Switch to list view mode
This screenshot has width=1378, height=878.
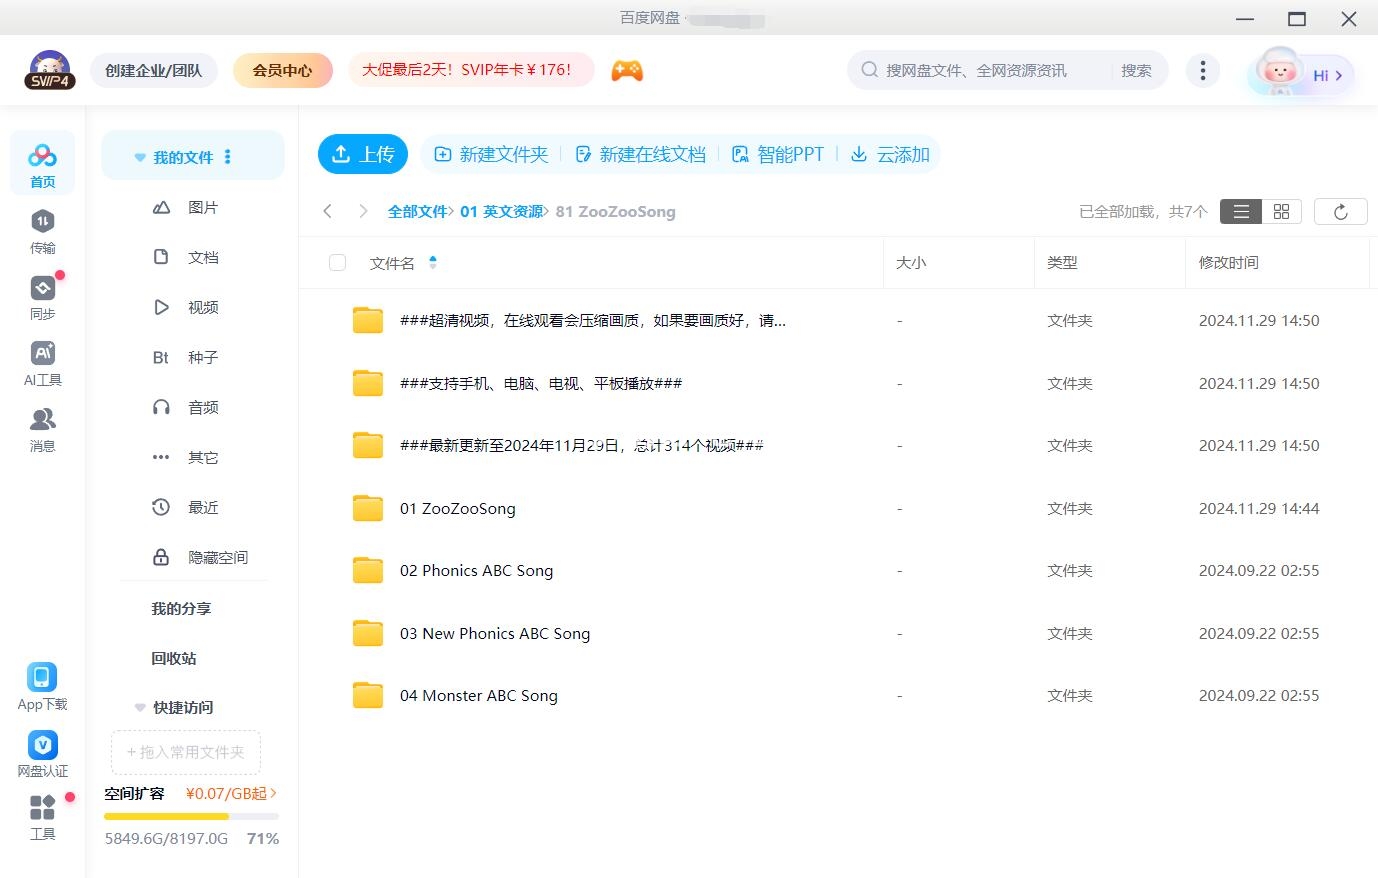pyautogui.click(x=1241, y=211)
